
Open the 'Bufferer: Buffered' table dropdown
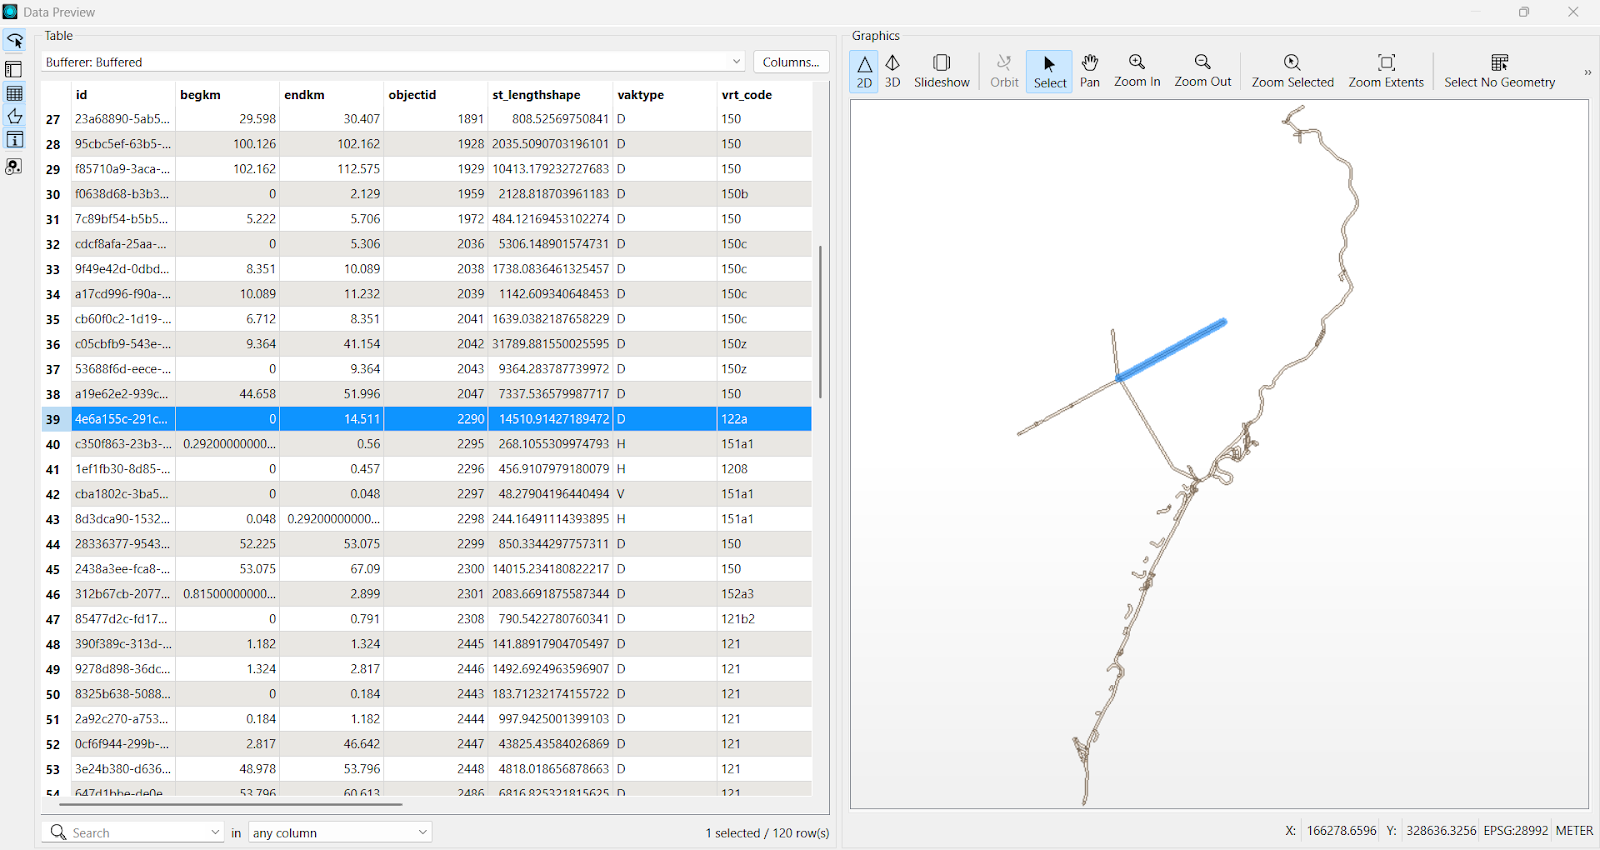point(736,62)
